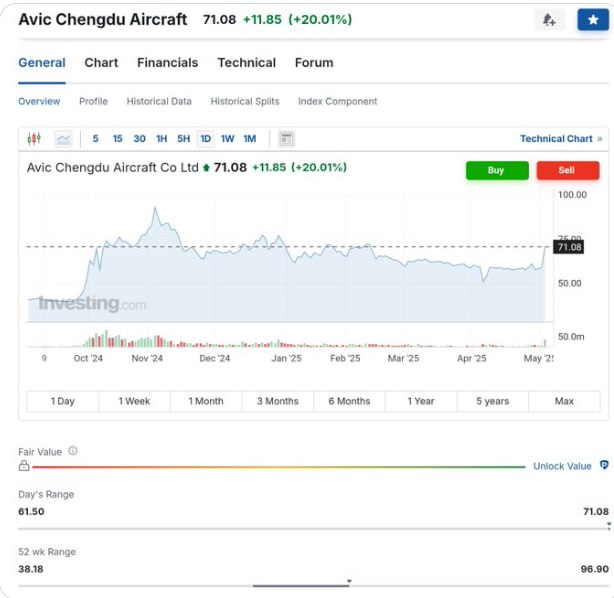Go to the Technical tab
The image size is (614, 598).
247,63
